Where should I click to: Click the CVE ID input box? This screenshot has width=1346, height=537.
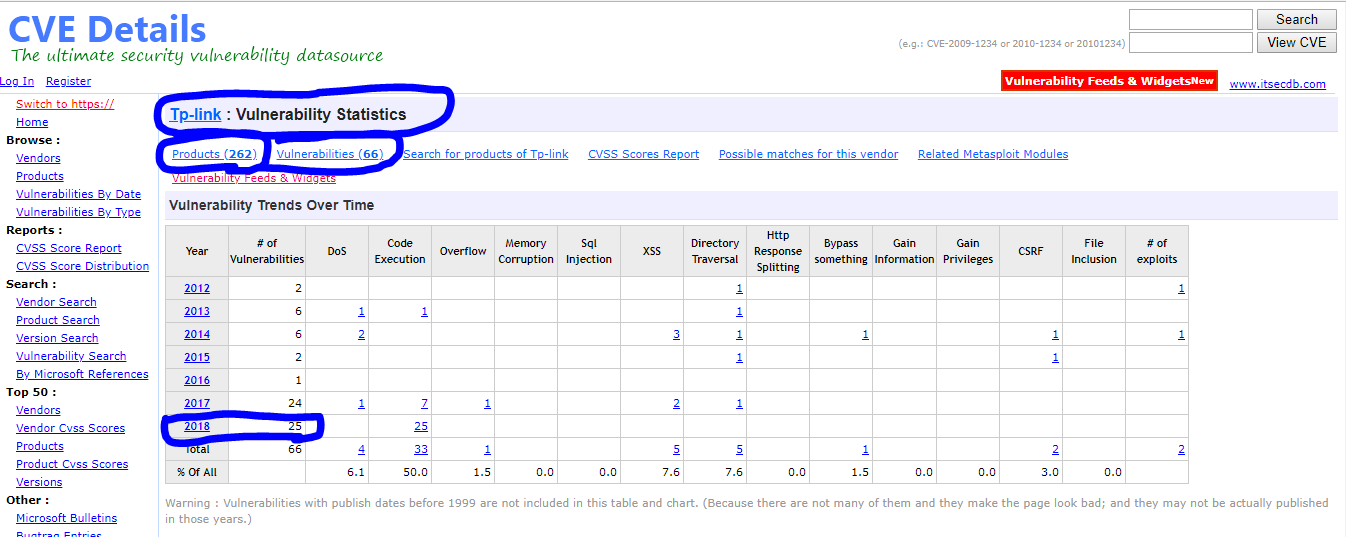(x=1190, y=42)
